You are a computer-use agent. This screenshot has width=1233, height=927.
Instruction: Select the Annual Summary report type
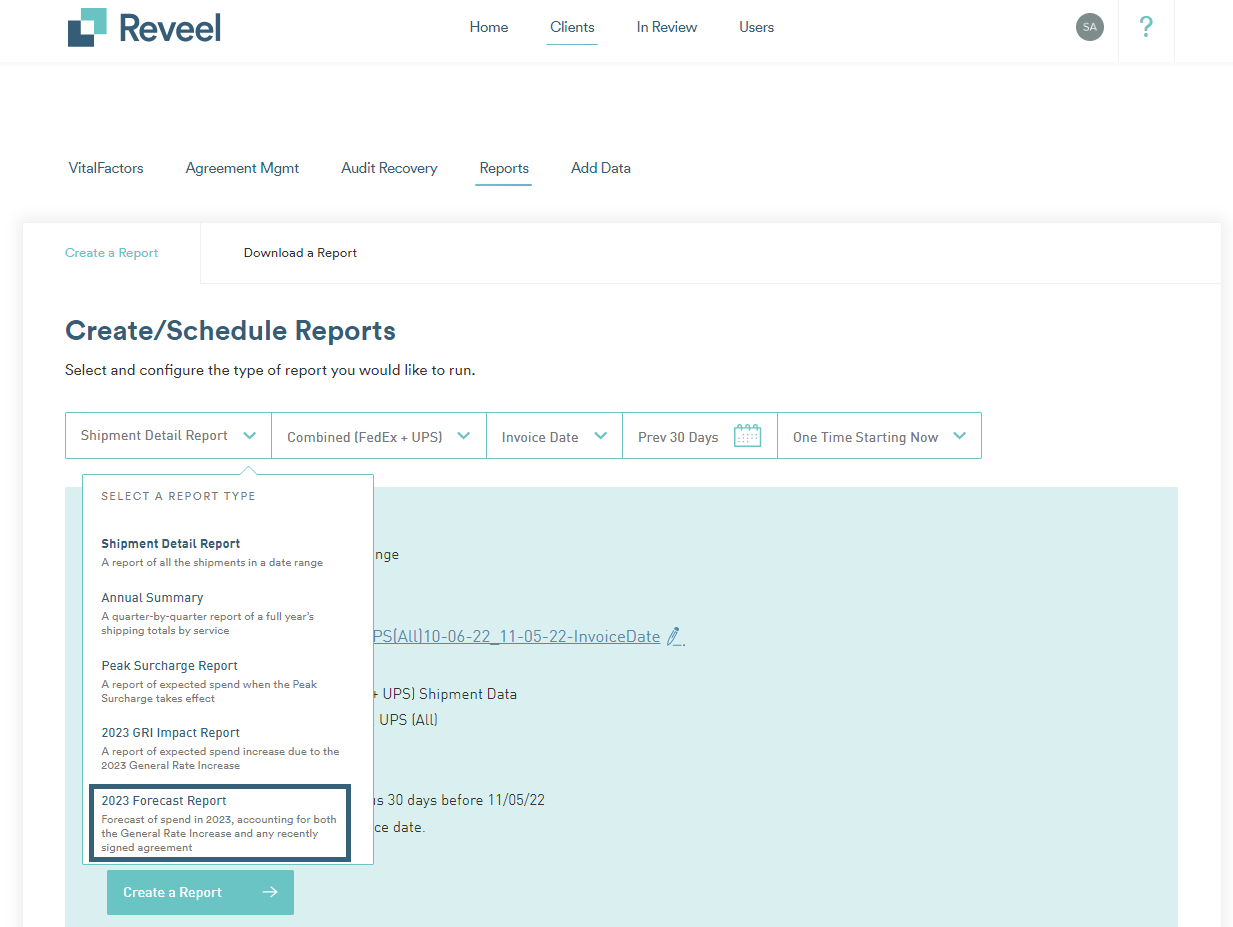[152, 597]
